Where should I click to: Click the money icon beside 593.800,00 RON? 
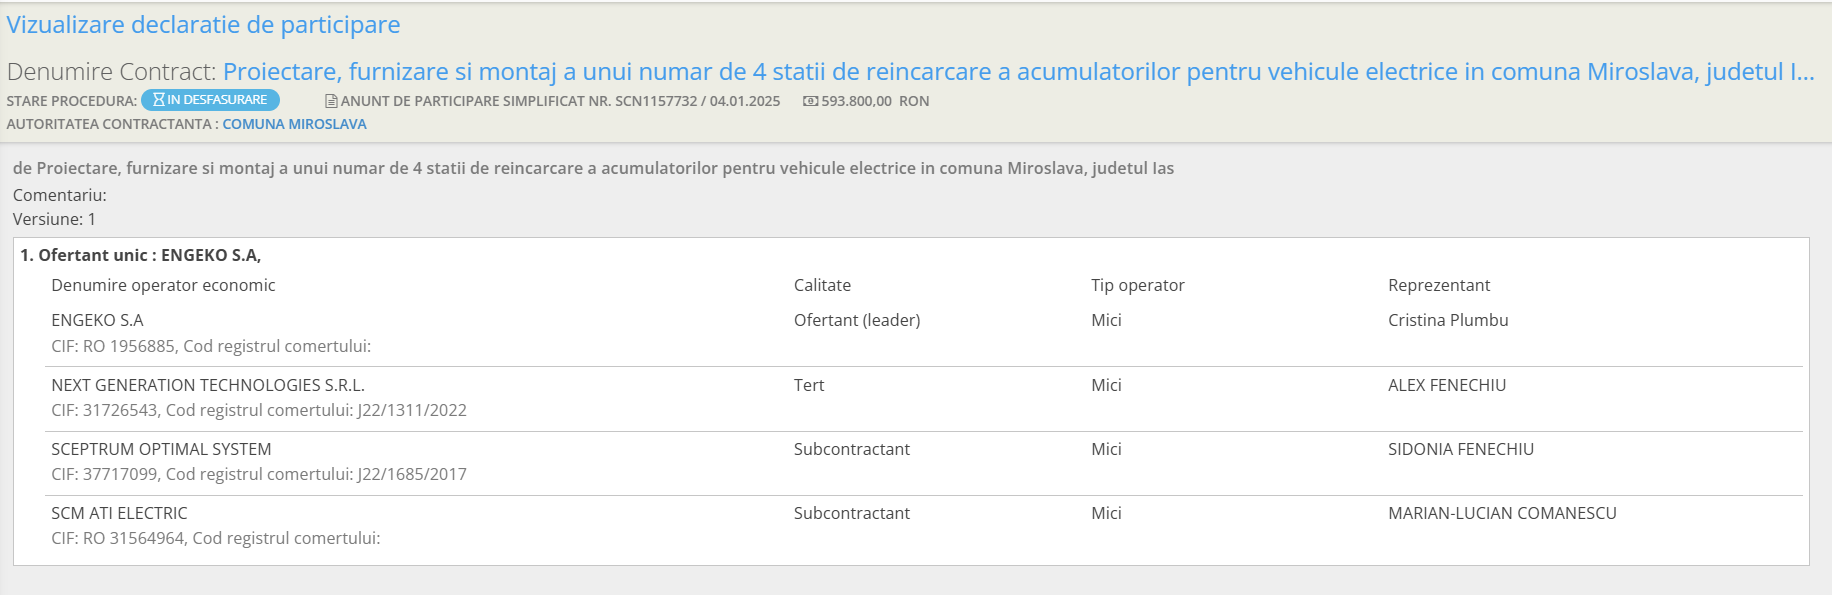point(810,101)
